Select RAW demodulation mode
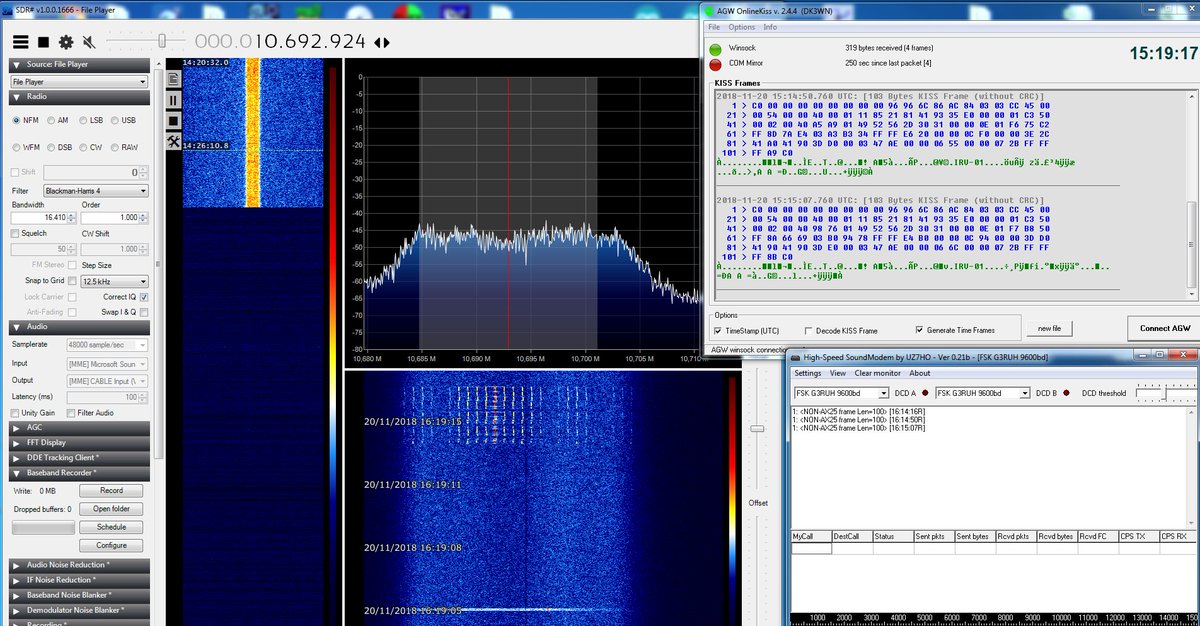The height and width of the screenshot is (626, 1200). (x=124, y=147)
